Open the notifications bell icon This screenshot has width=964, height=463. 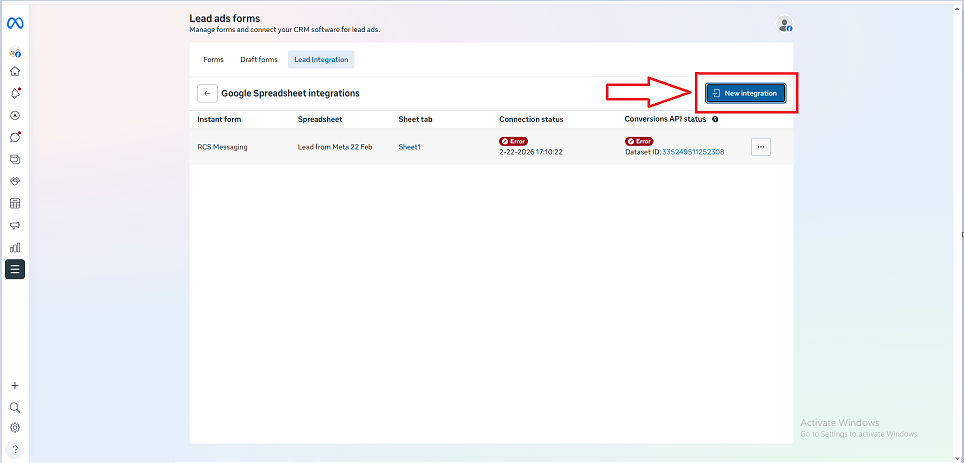[x=15, y=93]
